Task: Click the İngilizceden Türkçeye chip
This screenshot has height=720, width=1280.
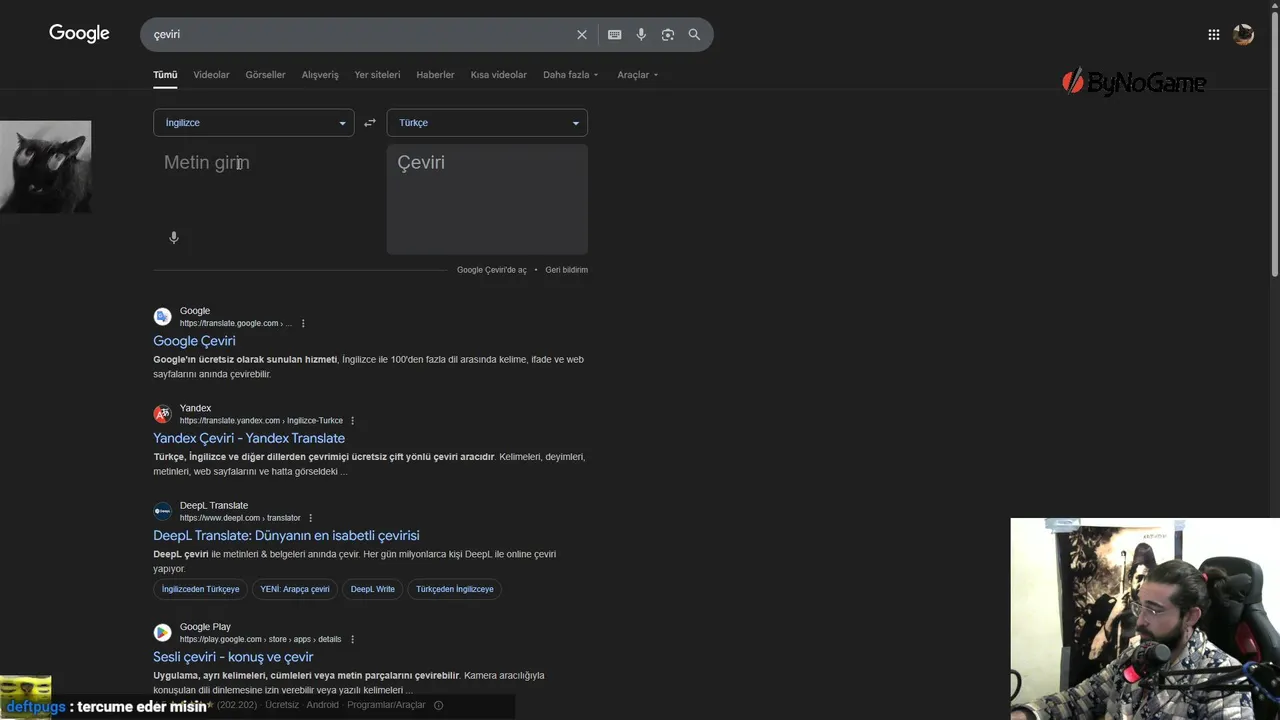Action: (x=201, y=589)
